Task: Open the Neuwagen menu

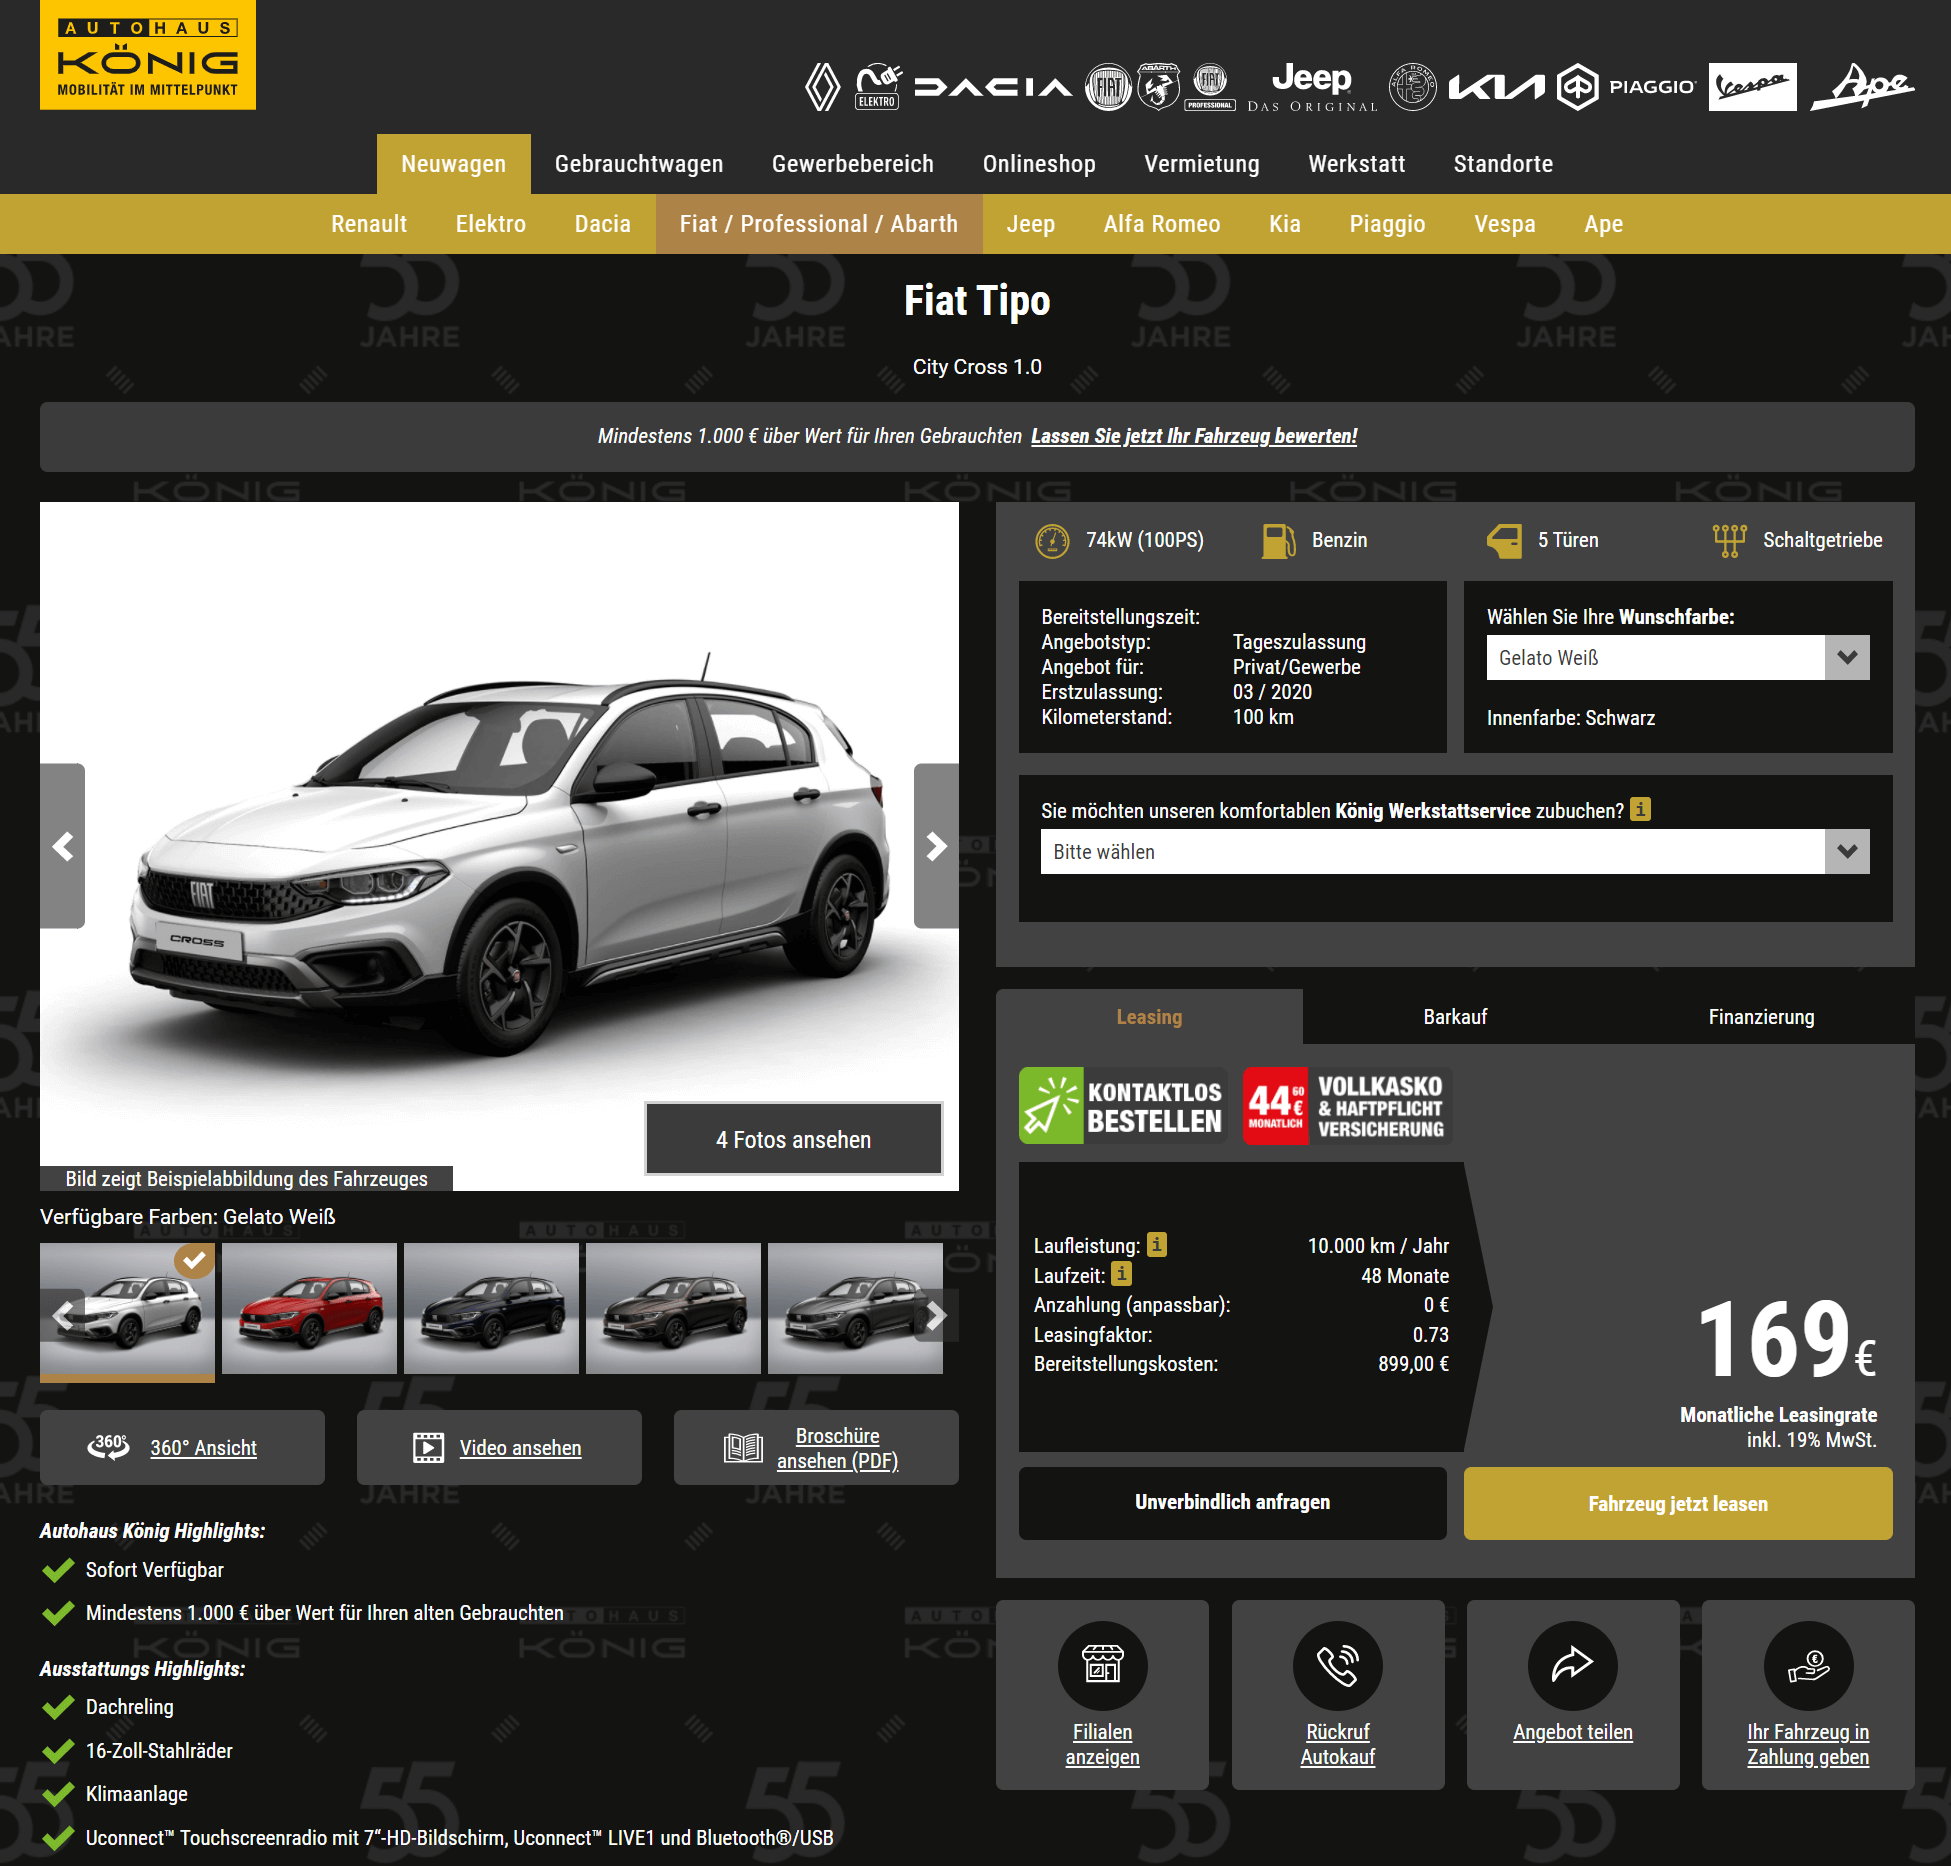Action: (454, 164)
